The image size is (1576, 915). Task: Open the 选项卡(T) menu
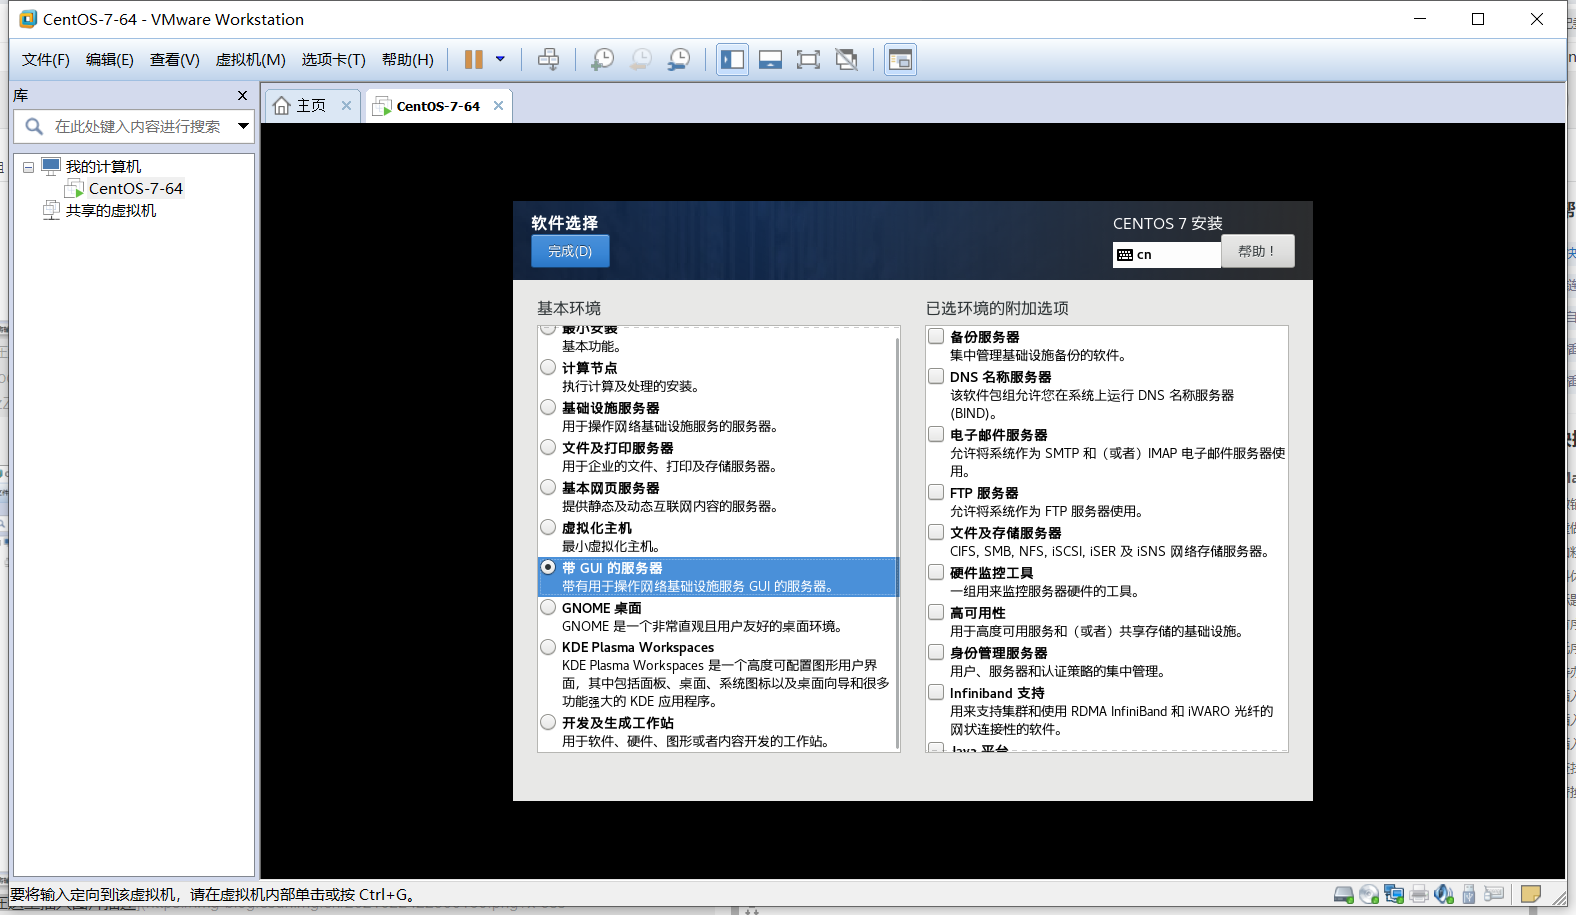[334, 60]
